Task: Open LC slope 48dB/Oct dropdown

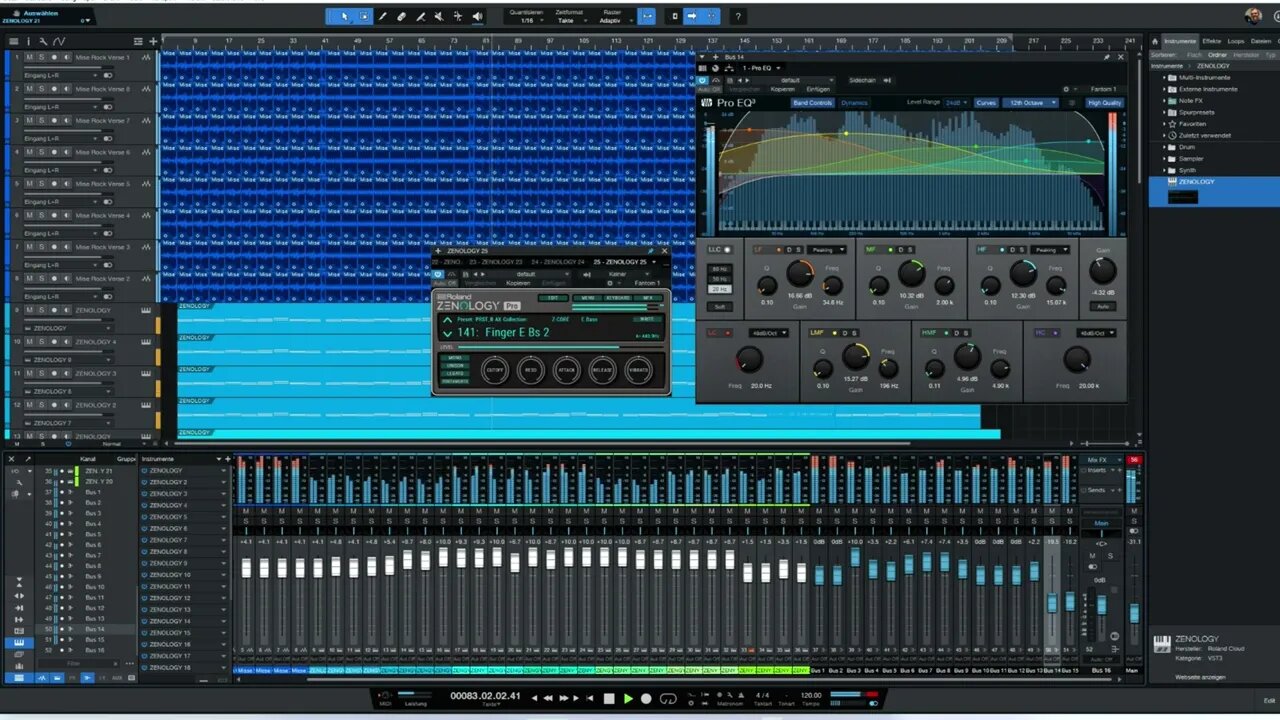Action: [768, 333]
